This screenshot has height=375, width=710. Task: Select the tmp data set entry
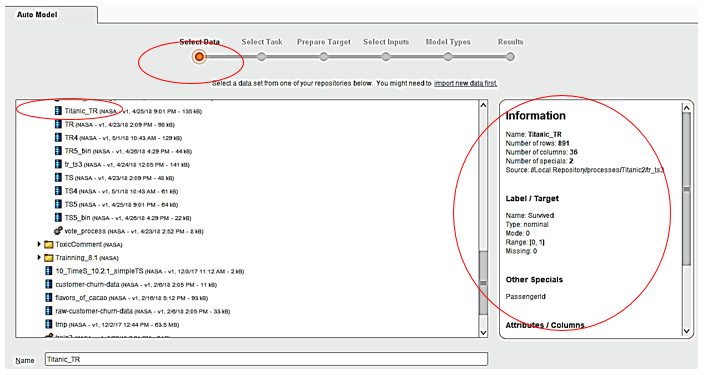(117, 325)
